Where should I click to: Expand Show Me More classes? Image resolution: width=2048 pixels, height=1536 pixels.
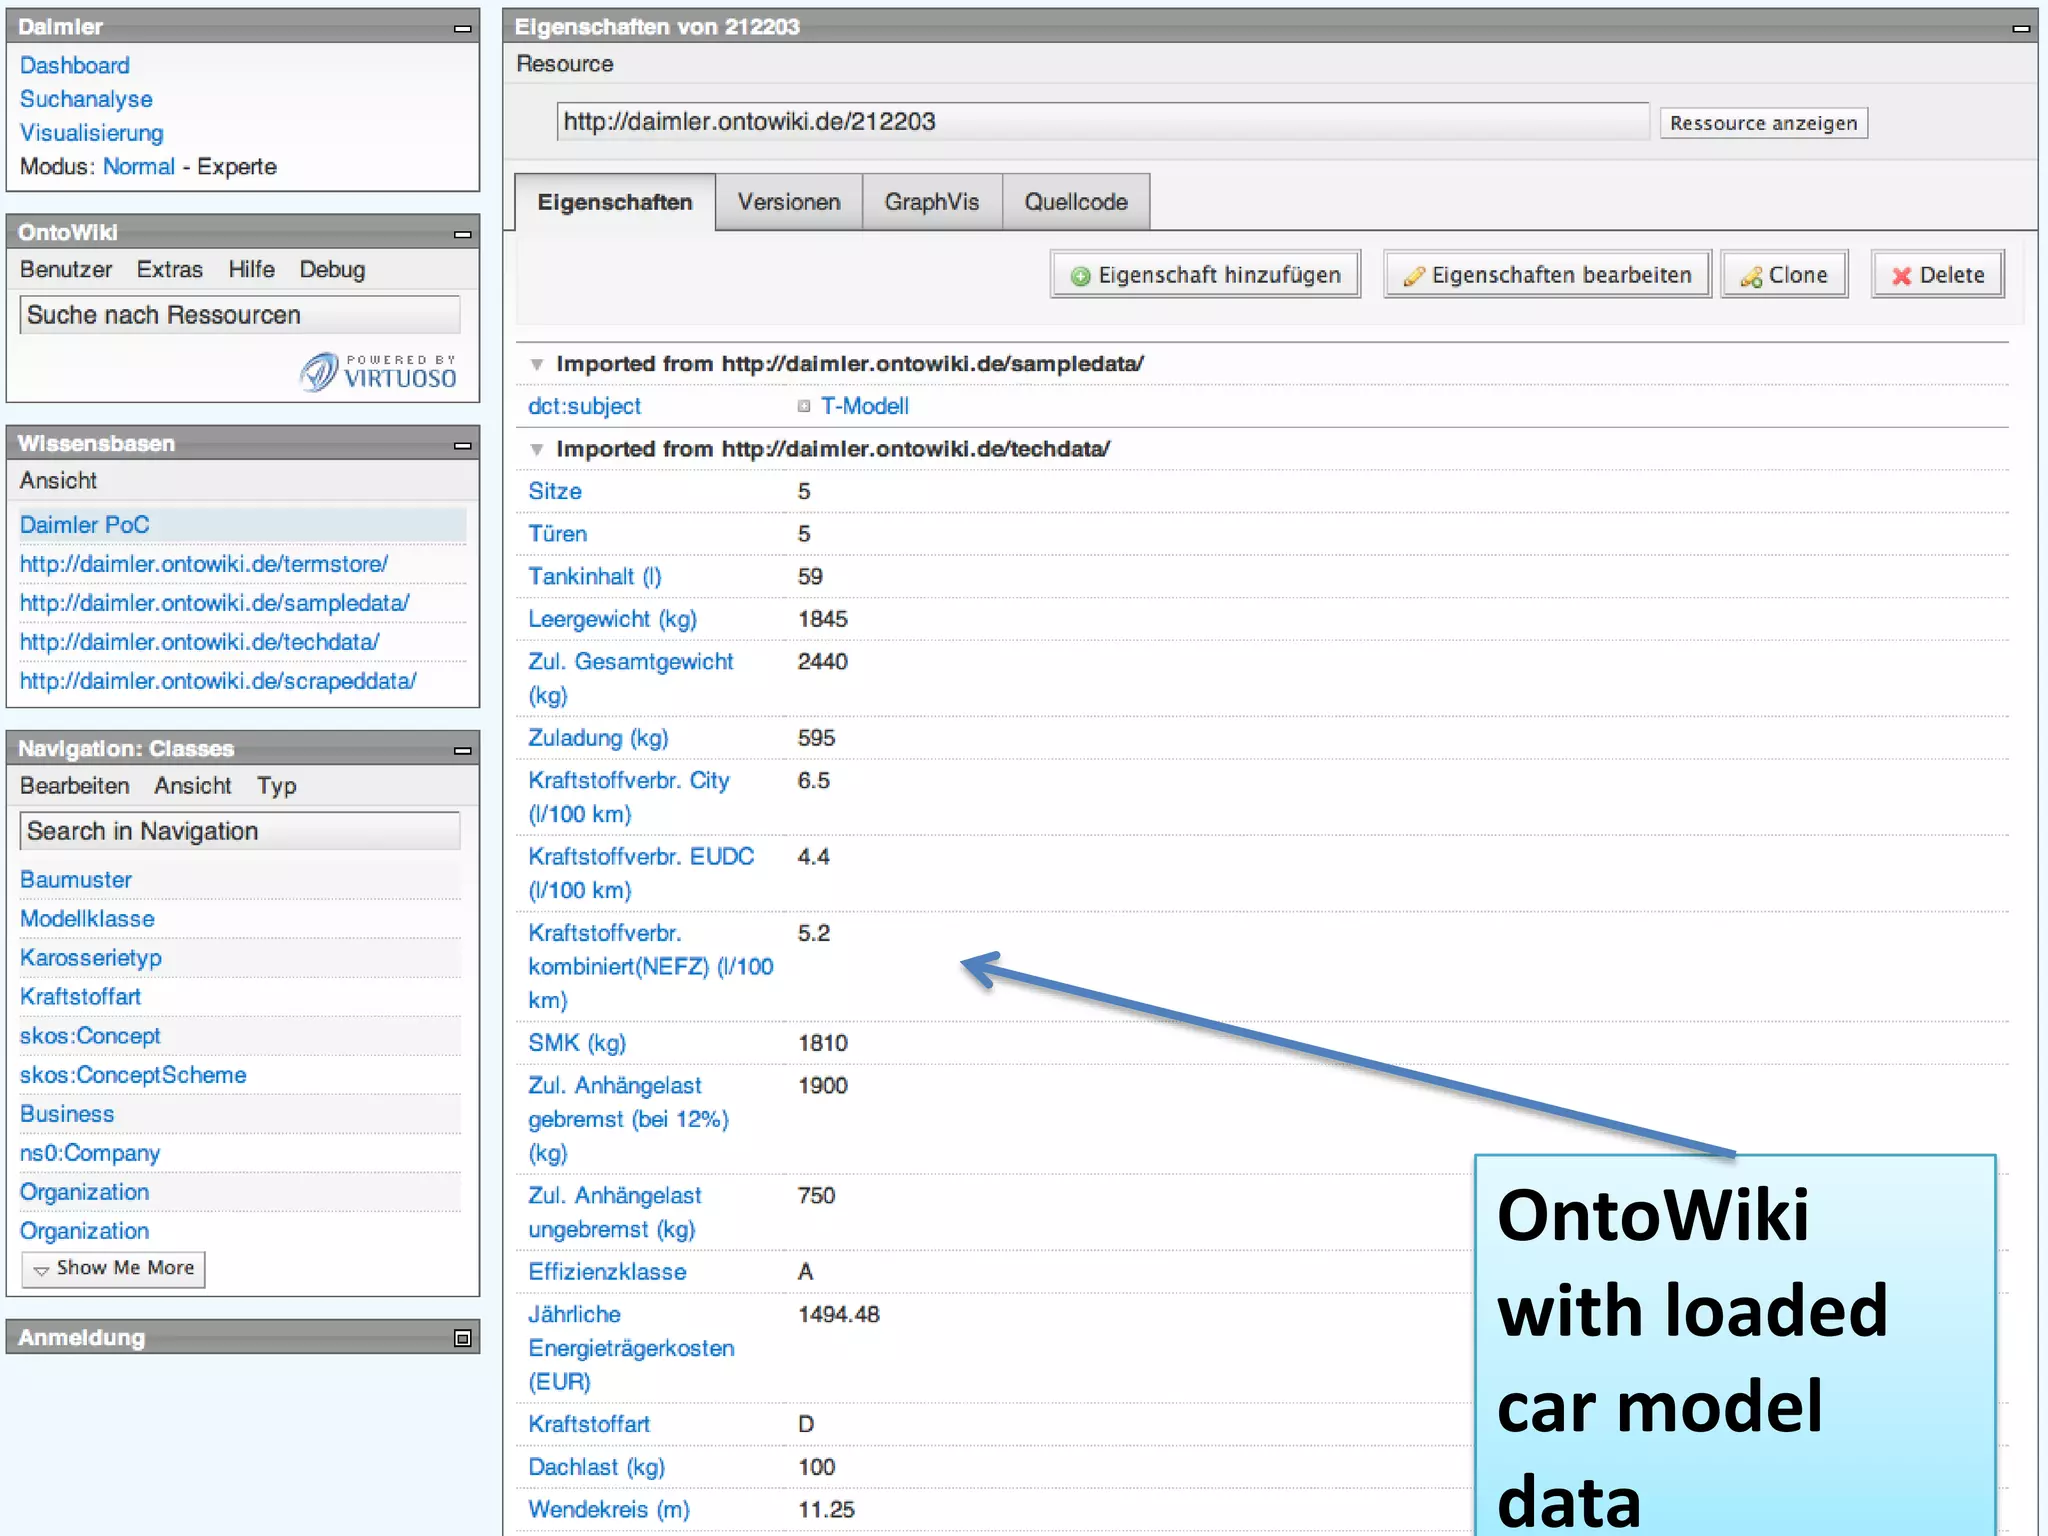(114, 1268)
